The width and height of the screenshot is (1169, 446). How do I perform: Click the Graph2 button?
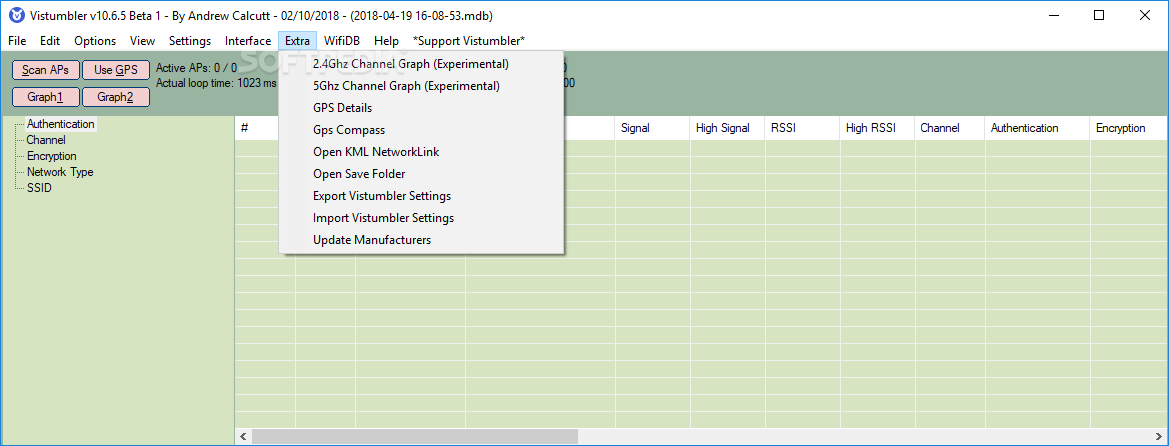pos(116,97)
